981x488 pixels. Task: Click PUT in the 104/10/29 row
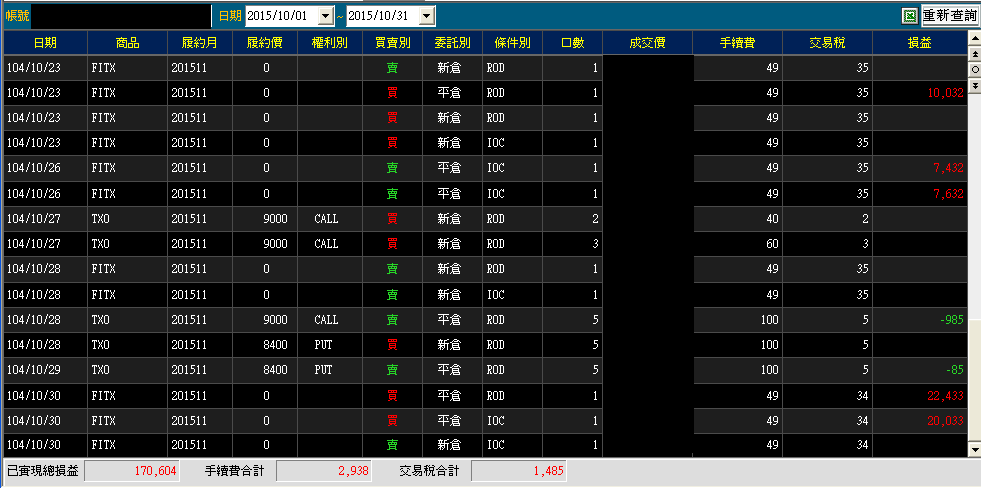323,370
